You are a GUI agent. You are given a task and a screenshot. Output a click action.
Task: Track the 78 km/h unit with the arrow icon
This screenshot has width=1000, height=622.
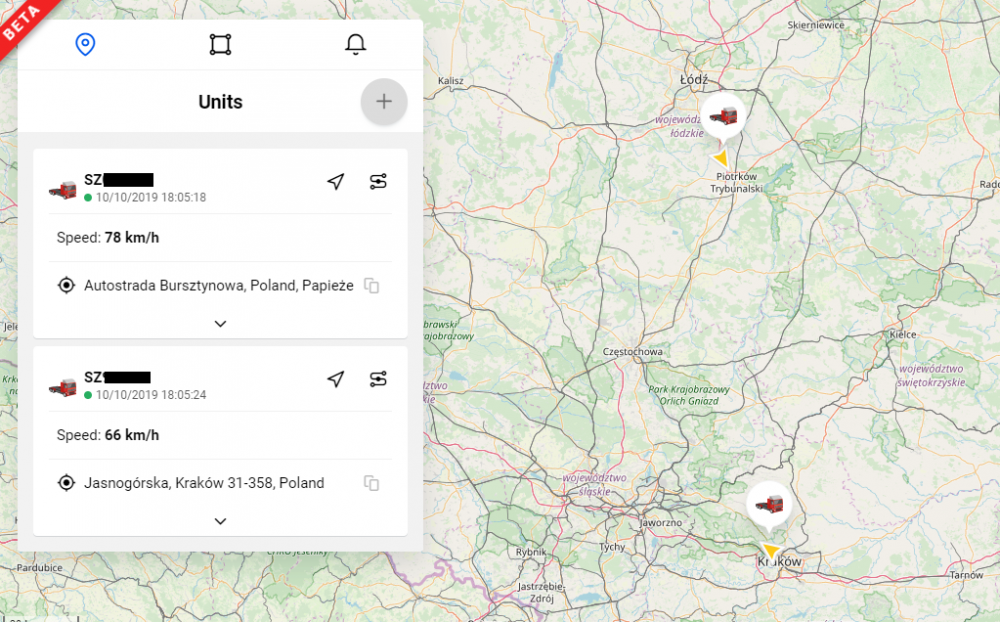[336, 182]
